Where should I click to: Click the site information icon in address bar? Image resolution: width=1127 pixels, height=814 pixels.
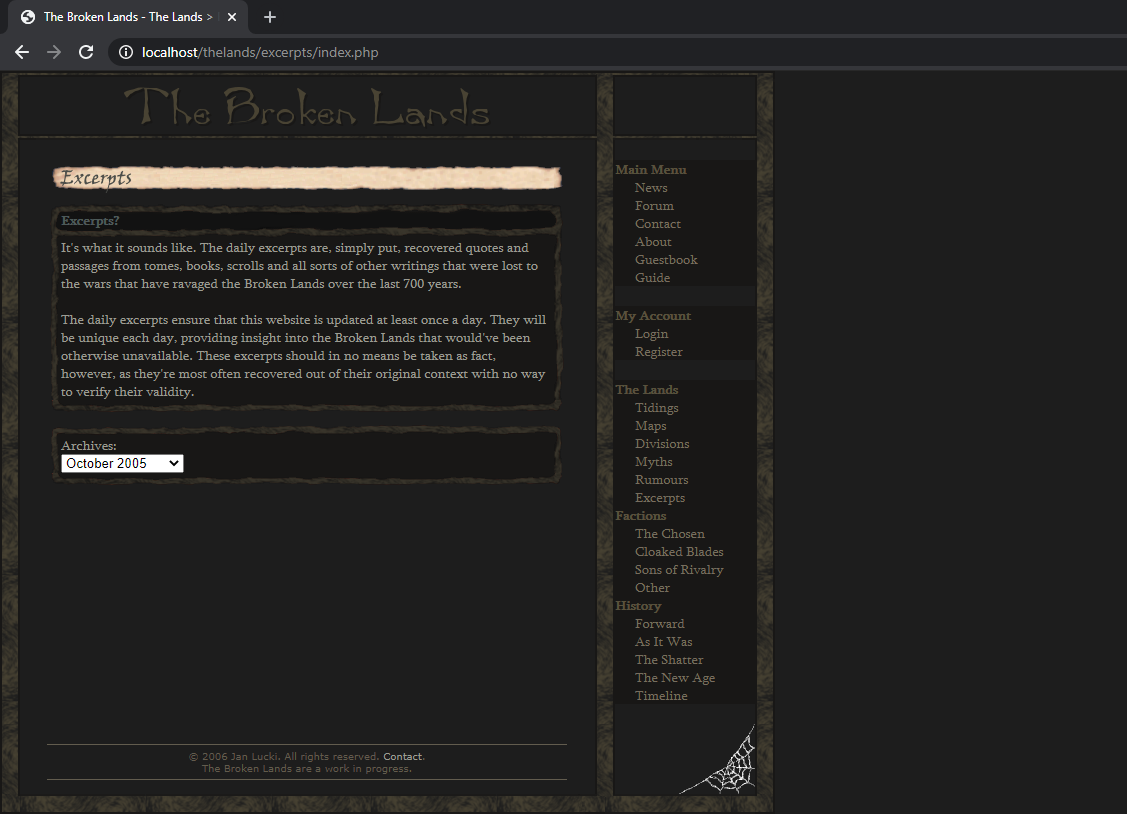point(126,52)
